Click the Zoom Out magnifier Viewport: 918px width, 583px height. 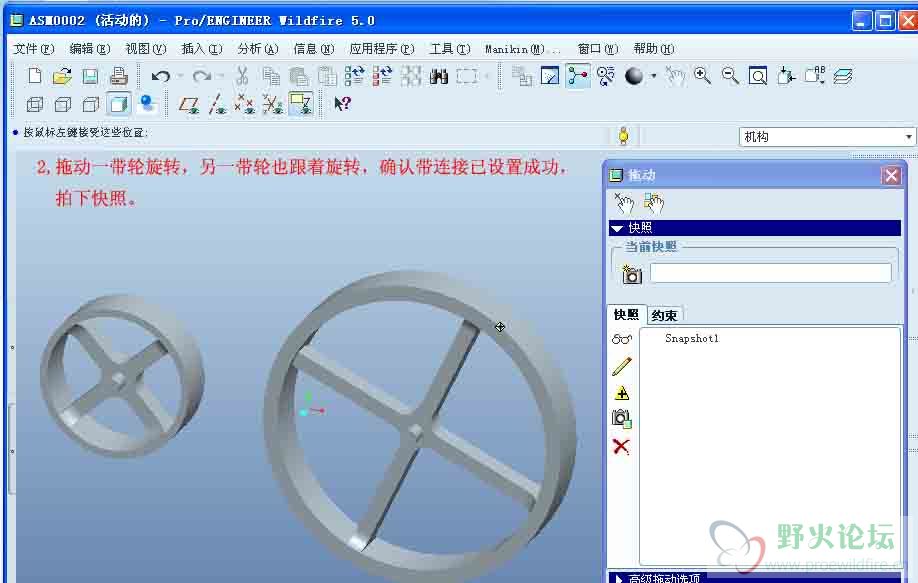[730, 76]
